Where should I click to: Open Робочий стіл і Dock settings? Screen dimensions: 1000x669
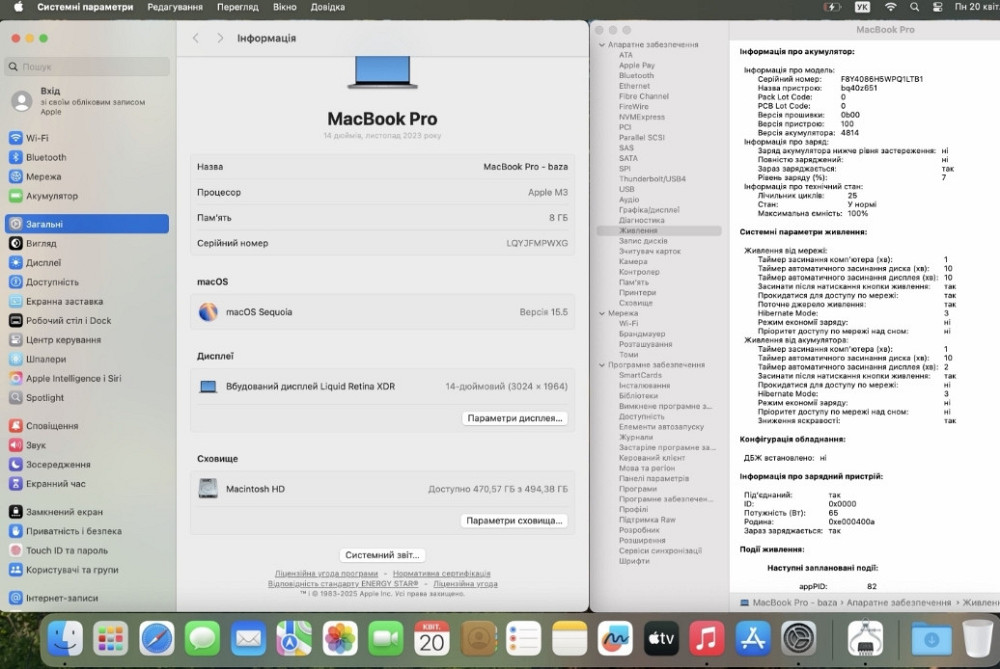pos(61,320)
